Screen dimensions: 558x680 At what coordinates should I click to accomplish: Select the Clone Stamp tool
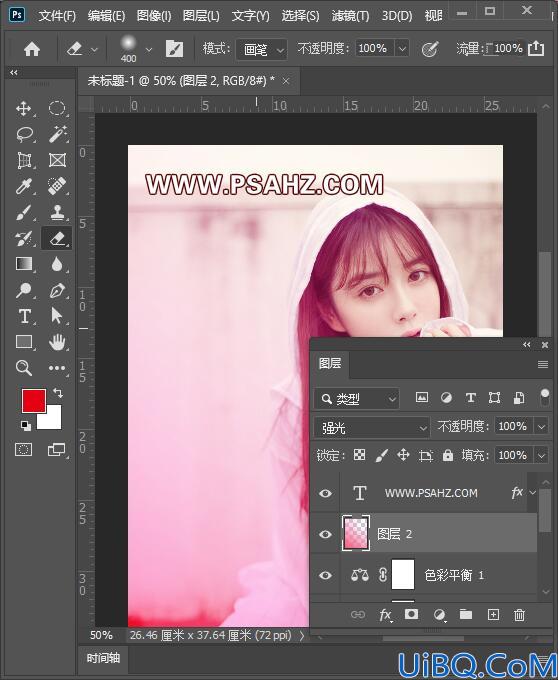pos(57,212)
